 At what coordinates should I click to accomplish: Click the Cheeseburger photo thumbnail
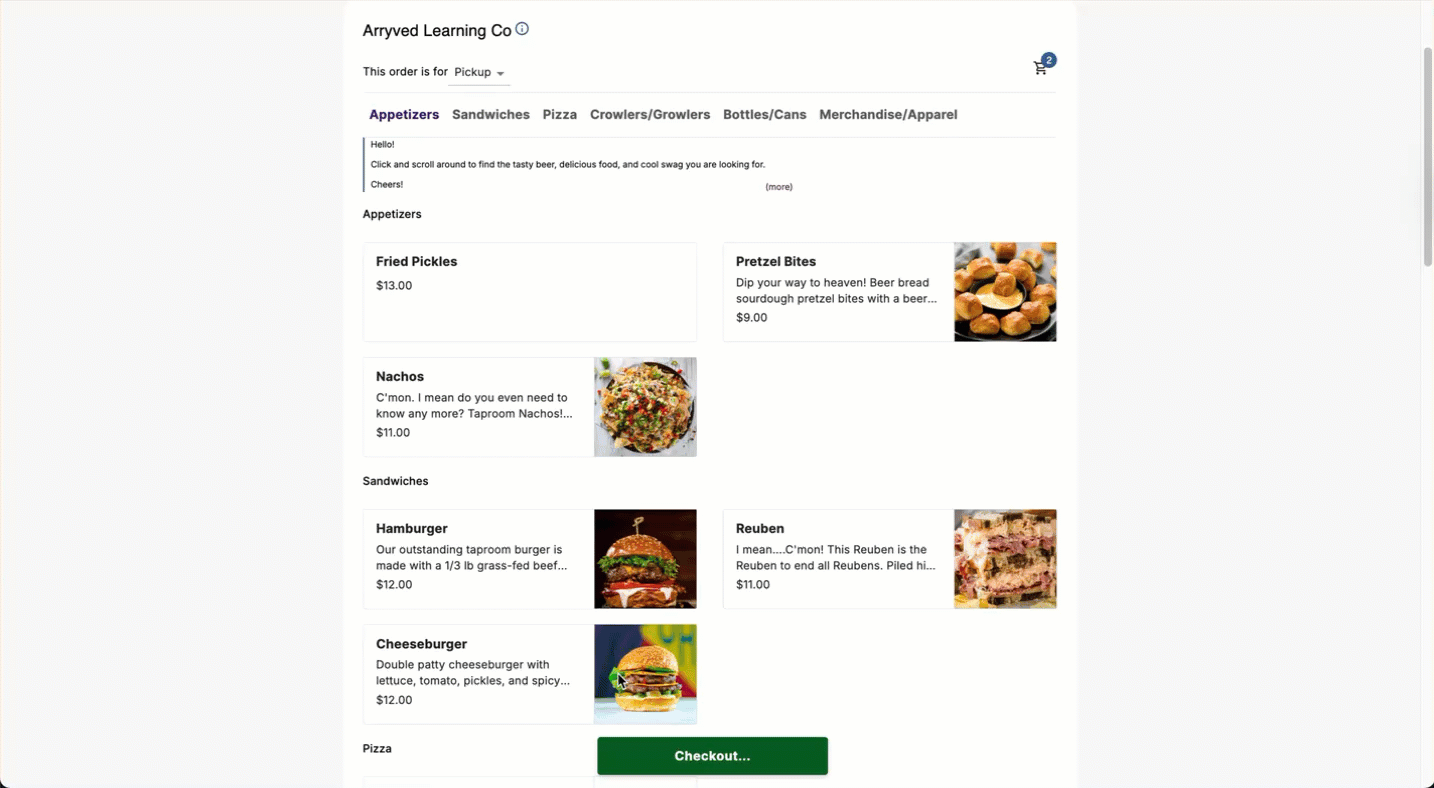point(645,674)
